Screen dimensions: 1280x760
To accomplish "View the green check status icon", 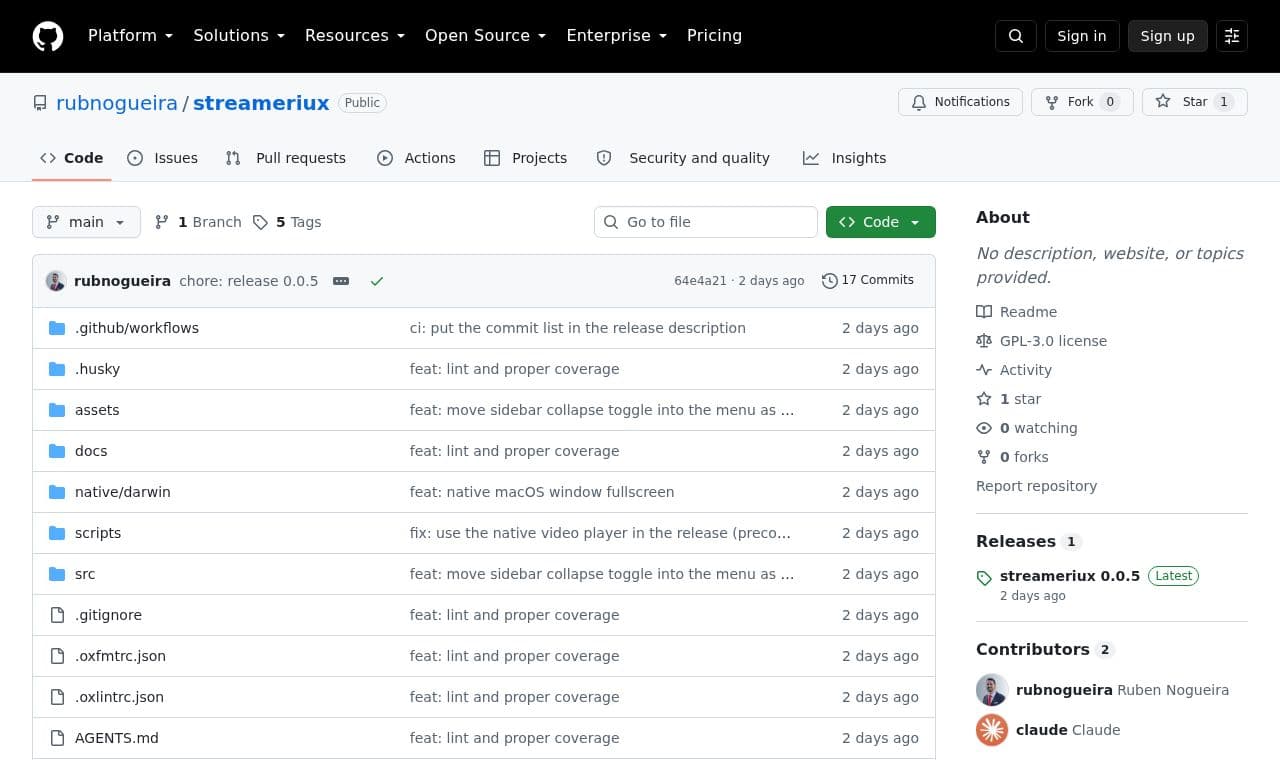I will click(x=377, y=281).
